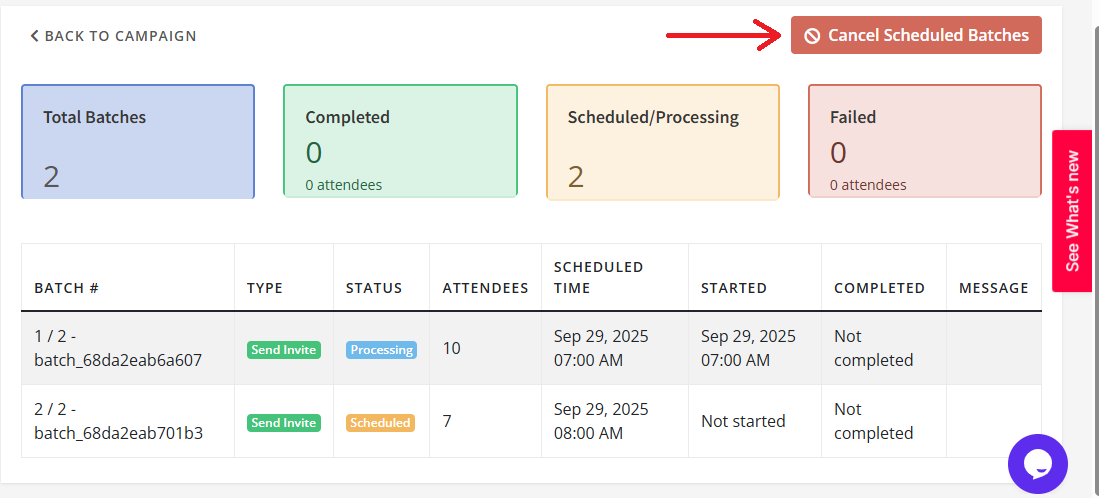Viewport: 1099px width, 498px height.
Task: Go back via Back to Campaign link
Action: [x=113, y=36]
